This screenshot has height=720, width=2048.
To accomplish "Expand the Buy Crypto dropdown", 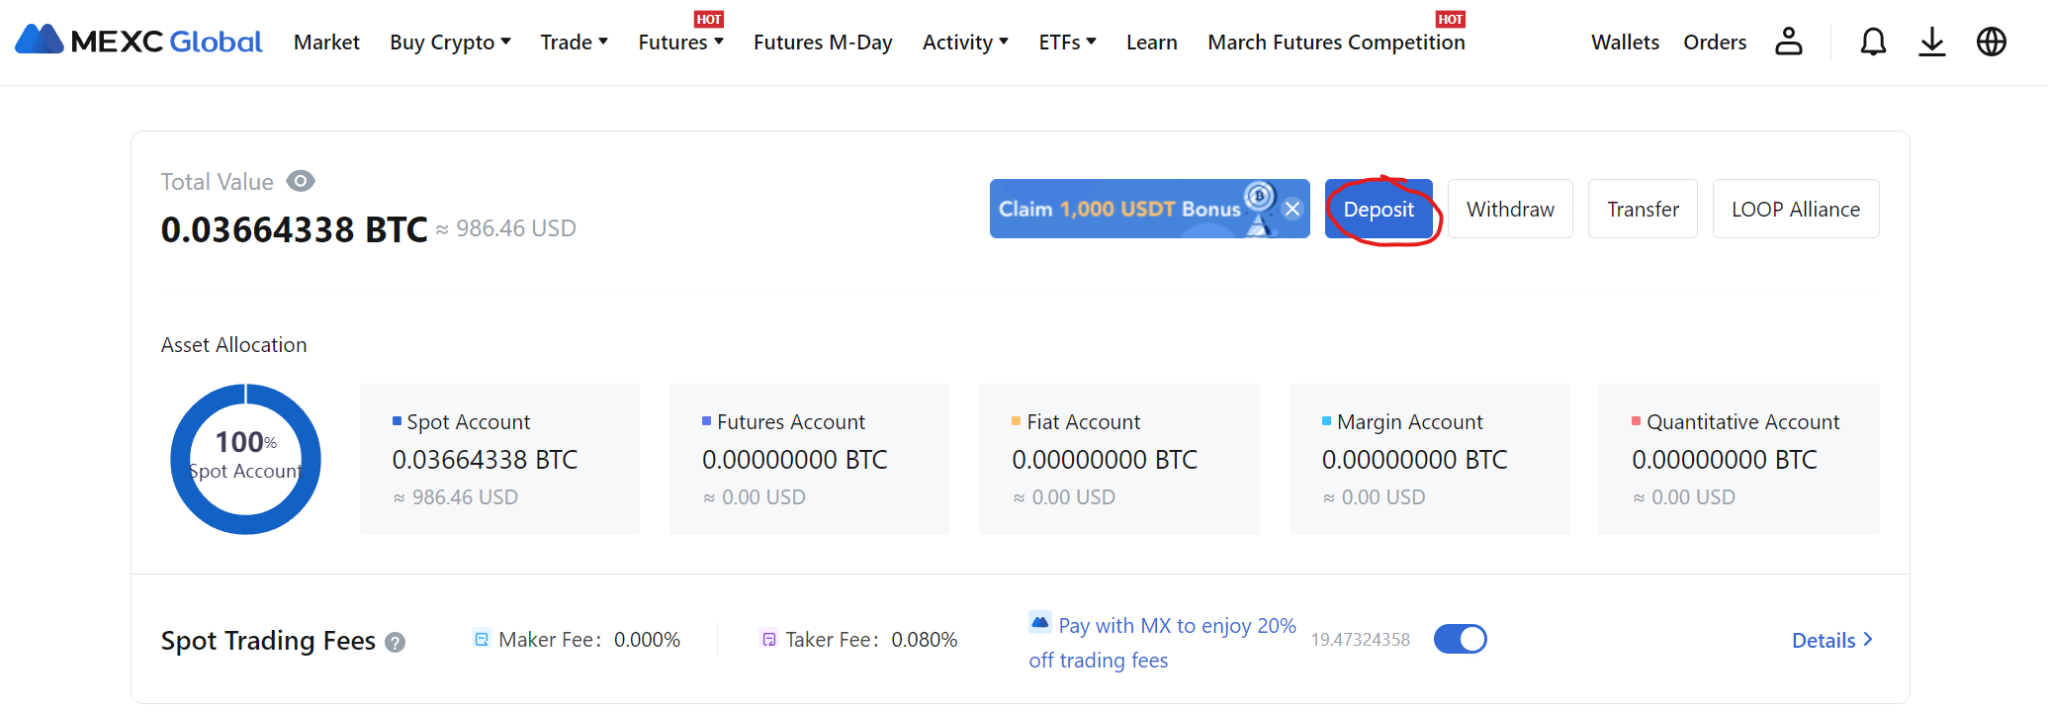I will tap(450, 42).
